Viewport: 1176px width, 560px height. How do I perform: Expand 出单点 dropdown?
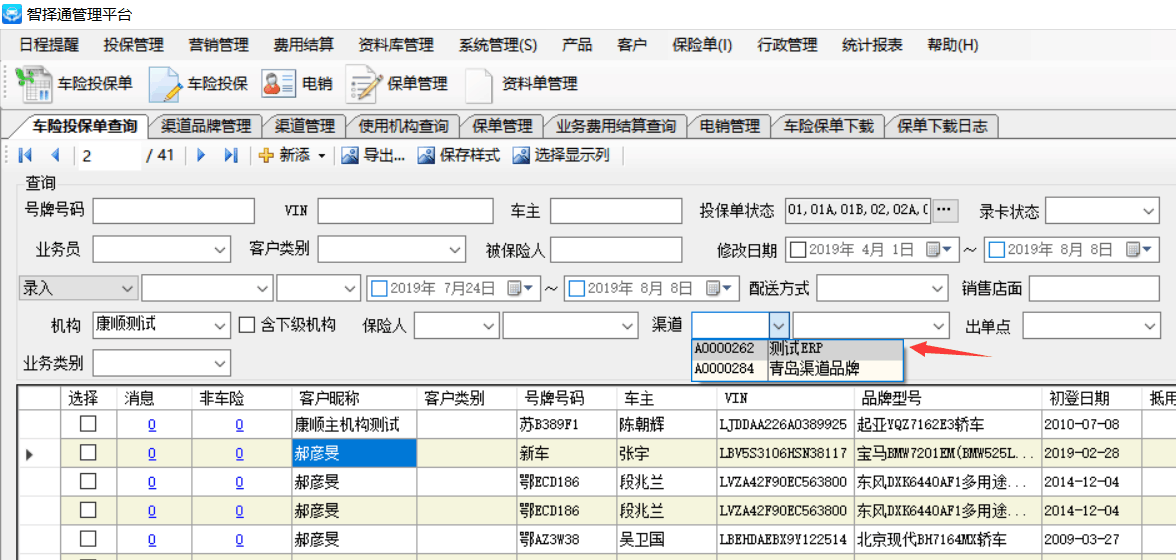coord(1149,326)
